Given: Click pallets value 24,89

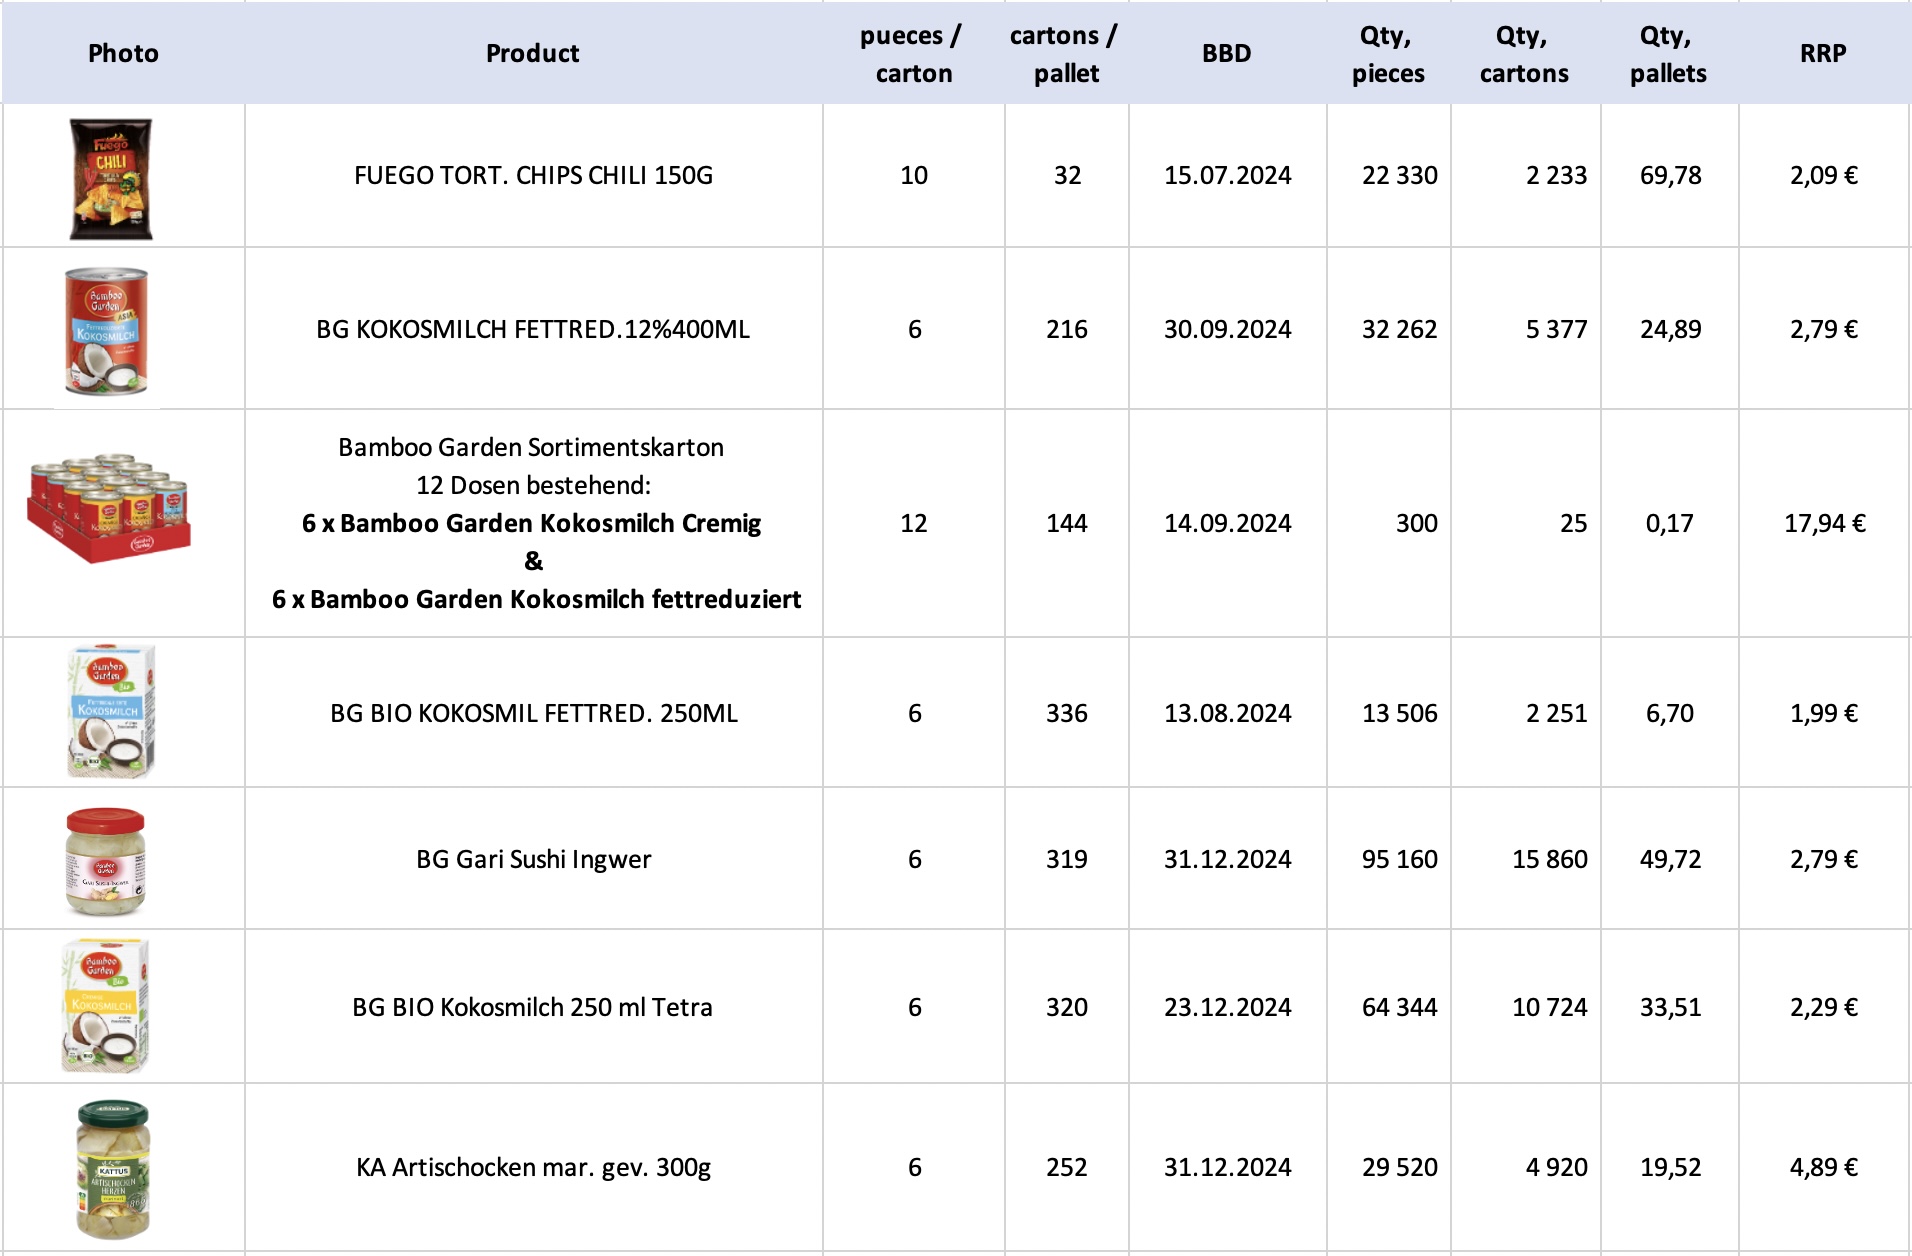Looking at the screenshot, I should click(x=1670, y=329).
